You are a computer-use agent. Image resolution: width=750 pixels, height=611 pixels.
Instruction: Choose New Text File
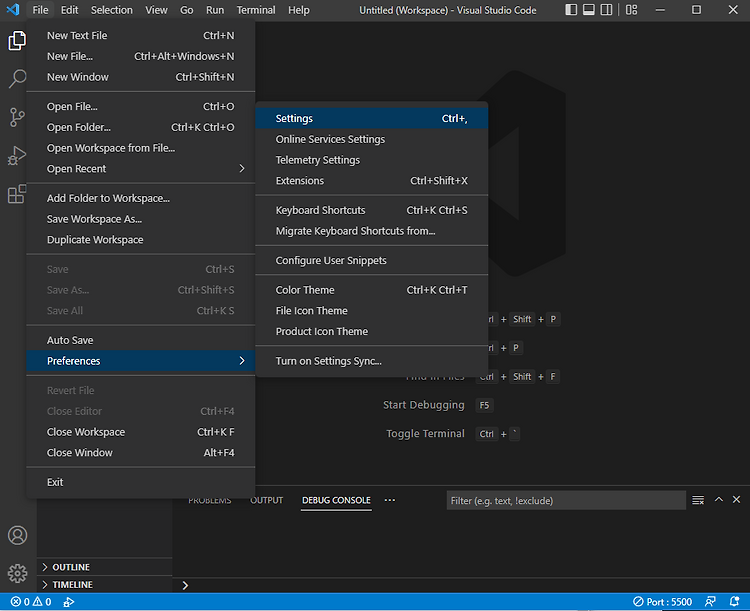141,35
